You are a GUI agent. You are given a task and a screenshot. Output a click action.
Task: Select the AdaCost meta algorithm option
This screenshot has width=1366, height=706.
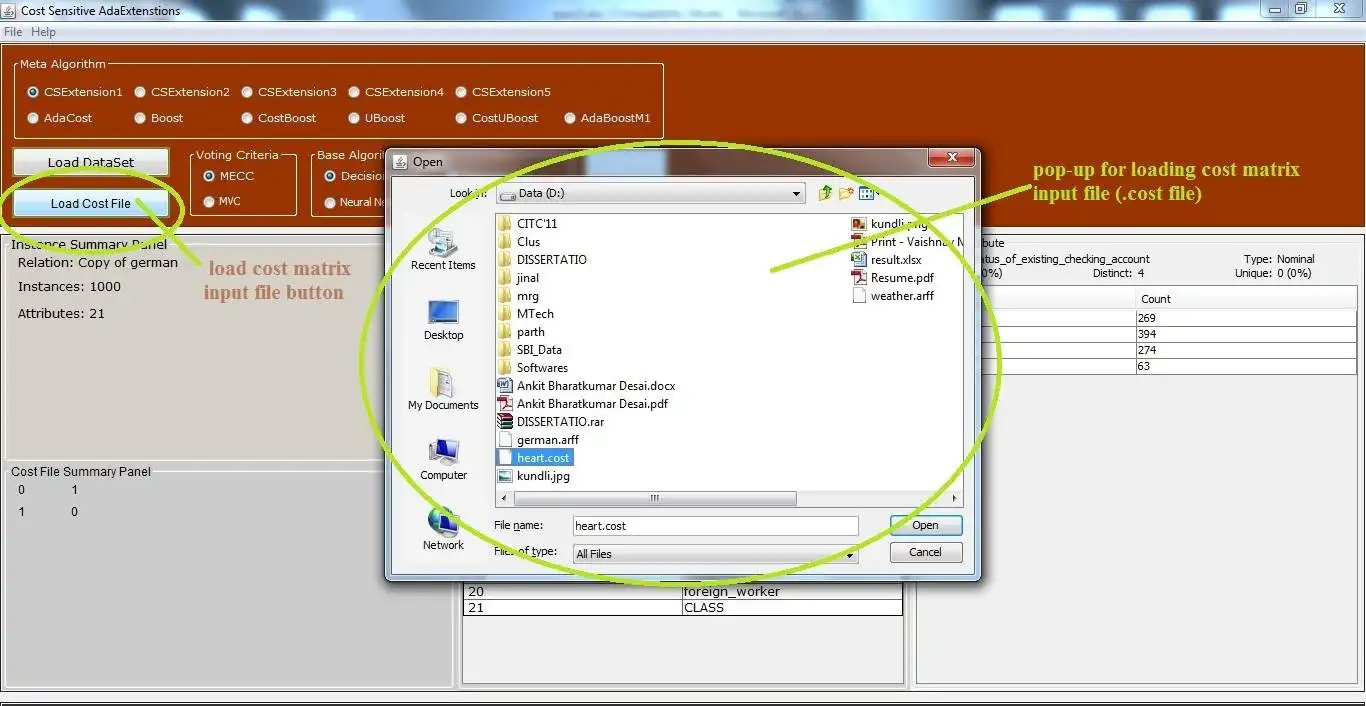pyautogui.click(x=60, y=118)
